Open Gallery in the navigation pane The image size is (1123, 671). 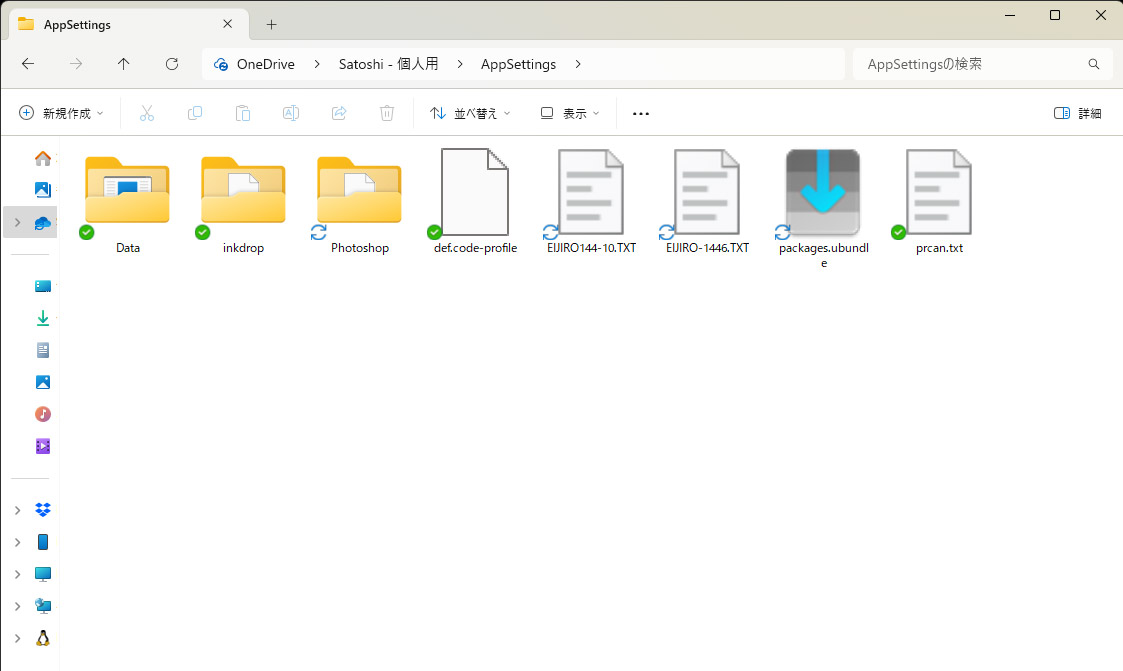(x=43, y=190)
